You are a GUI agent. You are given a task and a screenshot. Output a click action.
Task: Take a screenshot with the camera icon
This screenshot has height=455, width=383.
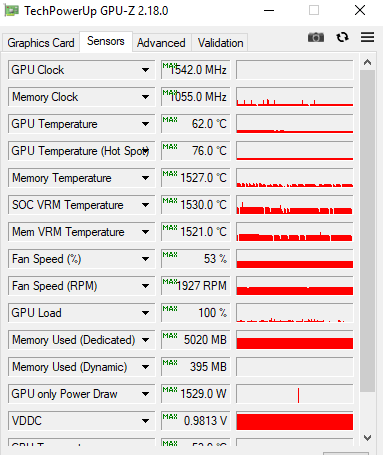pyautogui.click(x=316, y=37)
